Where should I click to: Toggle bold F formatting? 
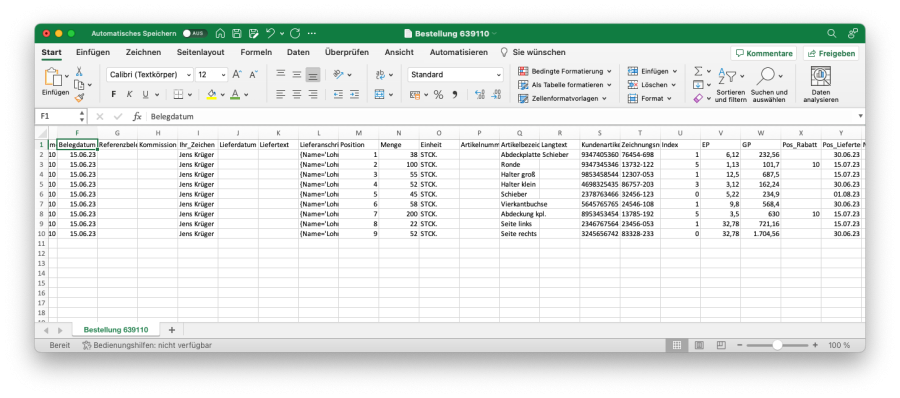coord(114,95)
